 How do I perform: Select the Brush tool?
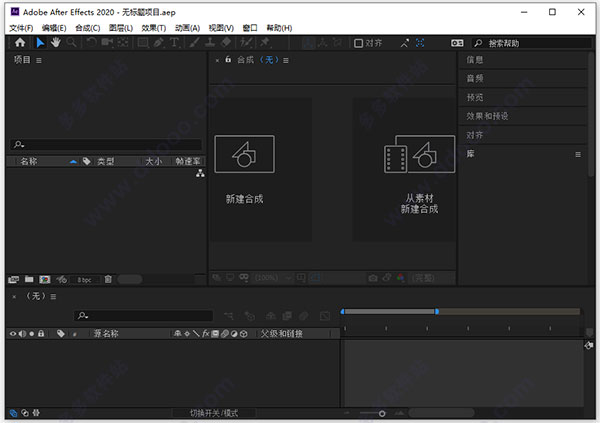pos(194,42)
